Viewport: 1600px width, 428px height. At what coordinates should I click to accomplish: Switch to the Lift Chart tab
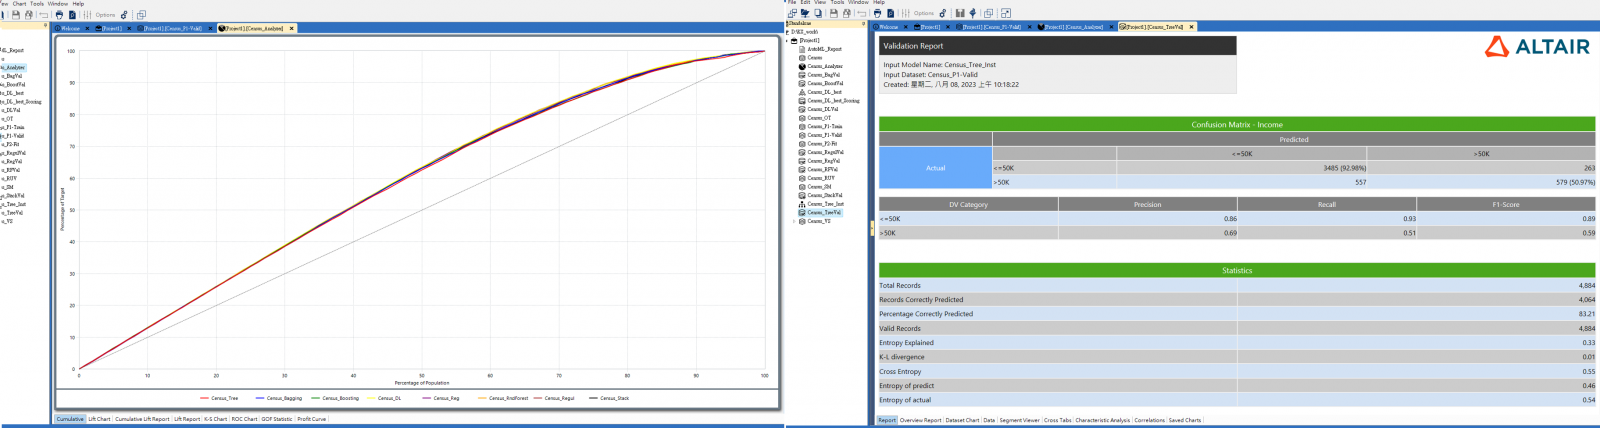coord(99,419)
